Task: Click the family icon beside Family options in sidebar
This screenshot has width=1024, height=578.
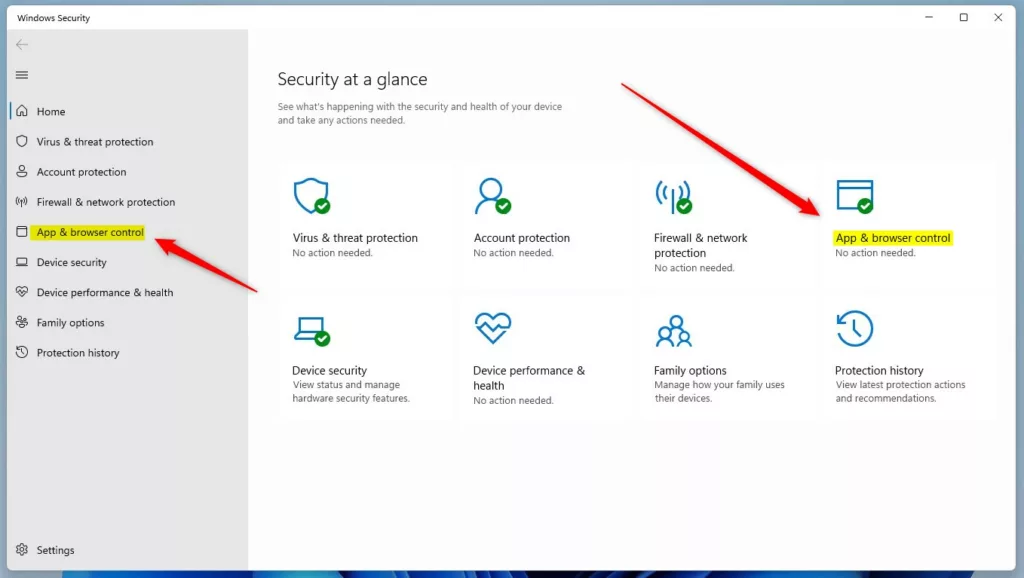Action: [x=22, y=322]
